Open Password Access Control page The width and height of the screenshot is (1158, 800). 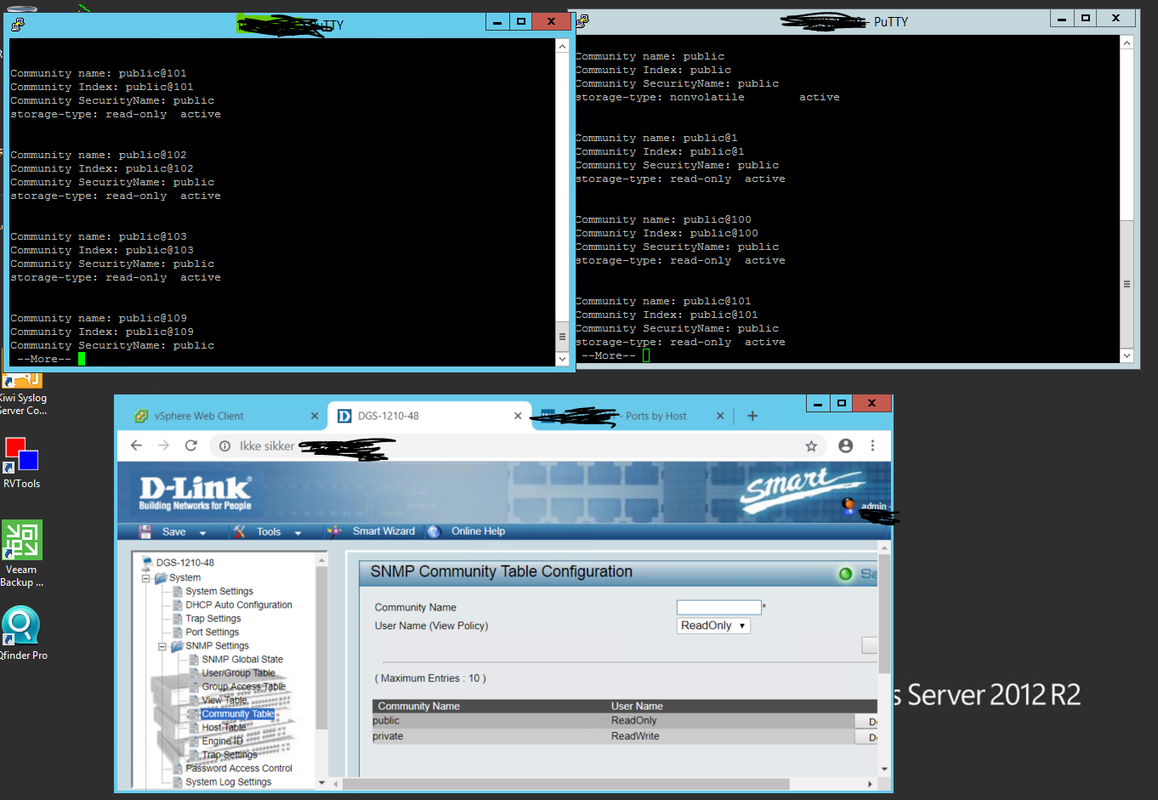click(x=239, y=768)
